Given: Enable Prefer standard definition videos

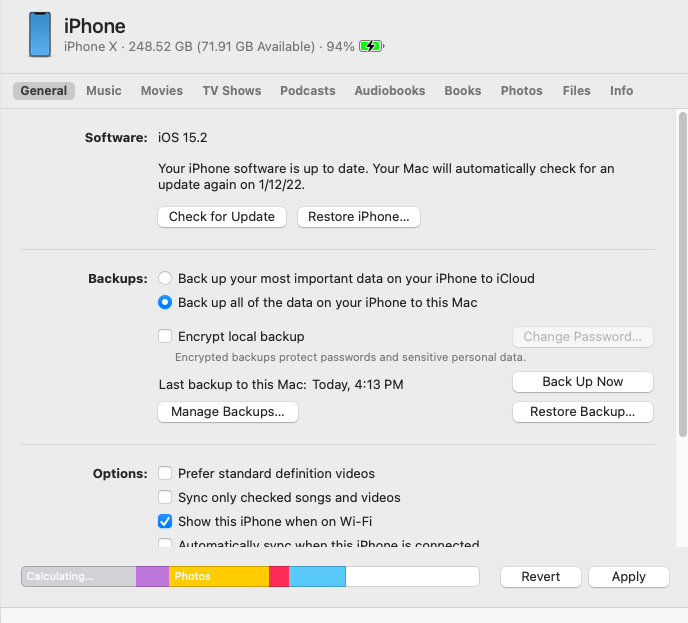Looking at the screenshot, I should tap(165, 473).
